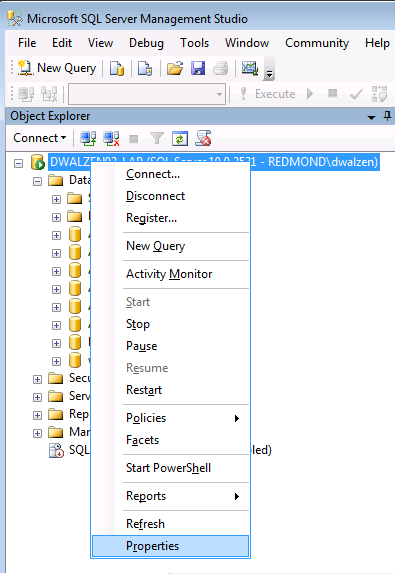The image size is (395, 574).
Task: Expand the Secu... folder node
Action: (37, 379)
